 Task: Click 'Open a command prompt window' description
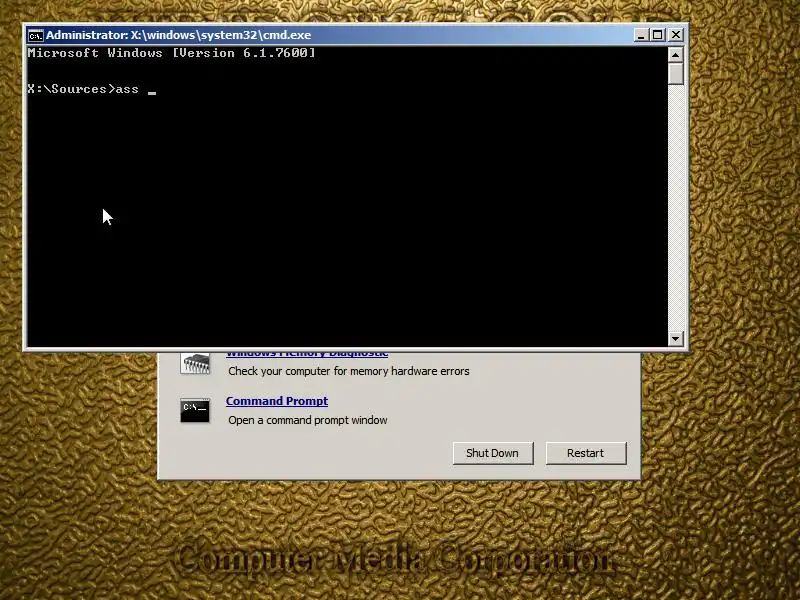click(x=308, y=420)
